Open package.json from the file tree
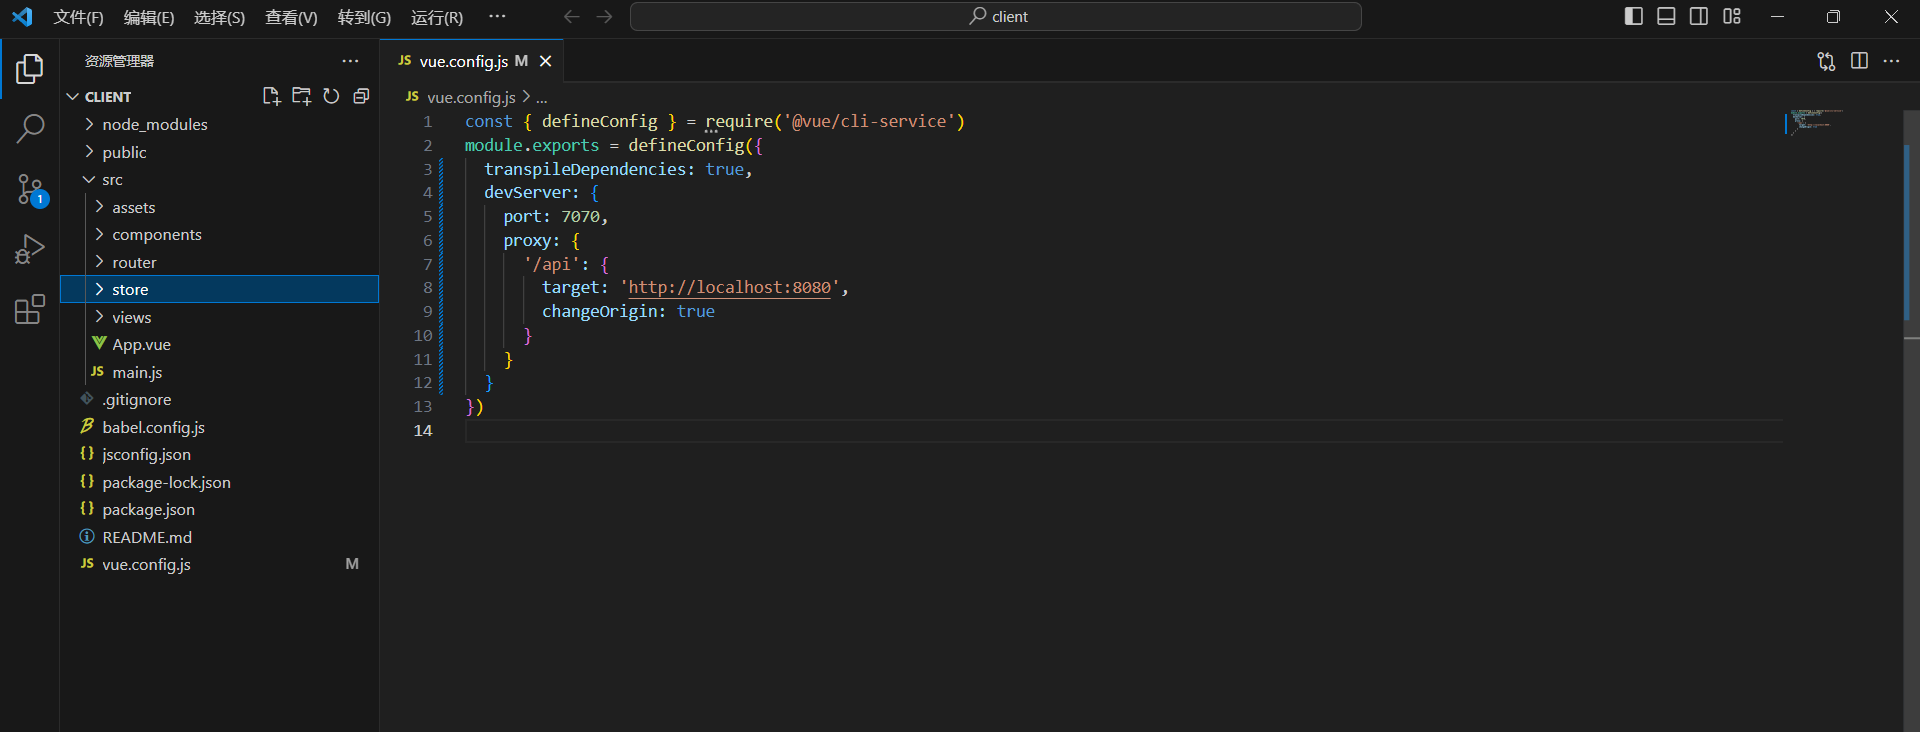Viewport: 1920px width, 732px height. (148, 510)
